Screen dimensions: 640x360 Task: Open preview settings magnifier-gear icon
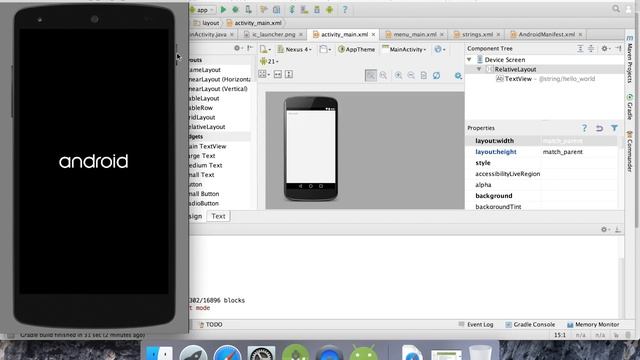point(458,76)
